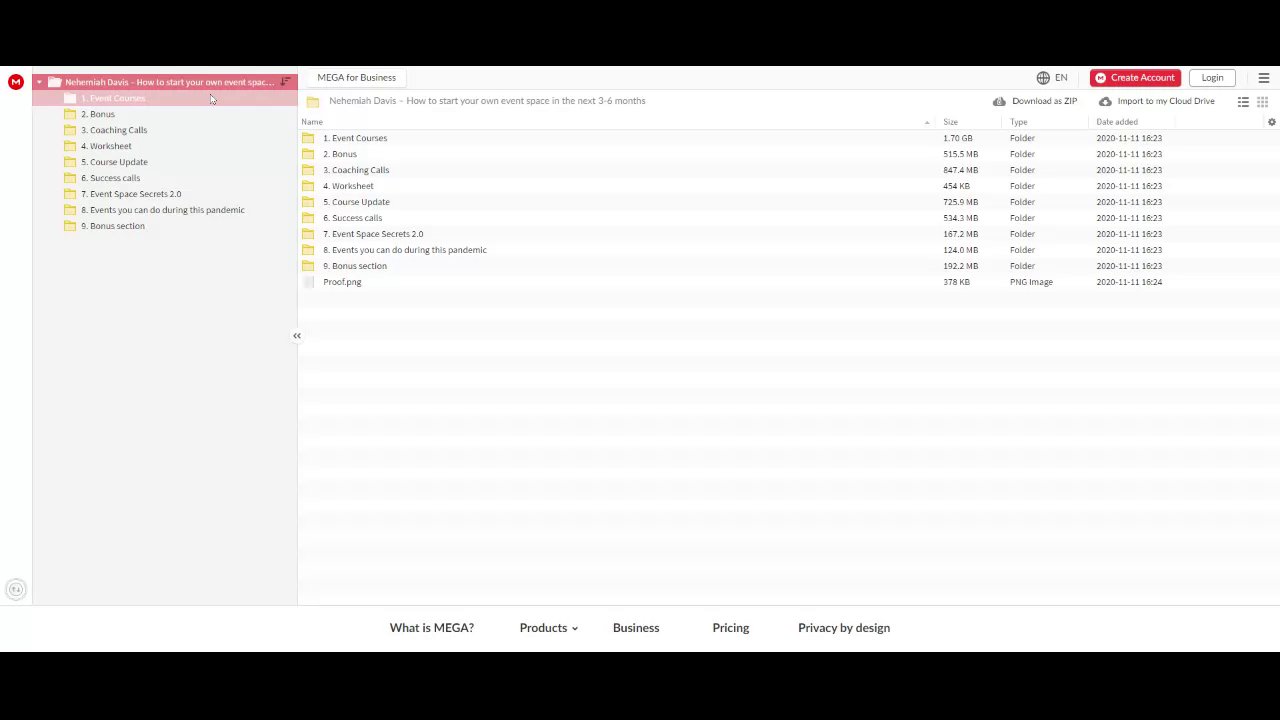Click the Proof.png file icon
The height and width of the screenshot is (720, 1280).
[x=308, y=282]
